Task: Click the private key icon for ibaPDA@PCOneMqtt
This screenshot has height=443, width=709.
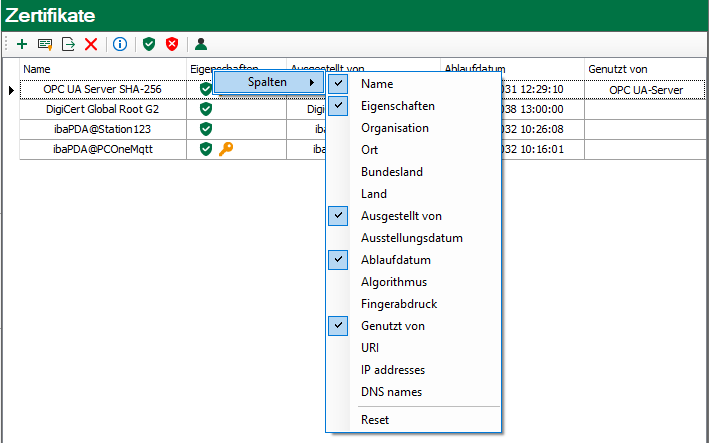Action: tap(226, 149)
